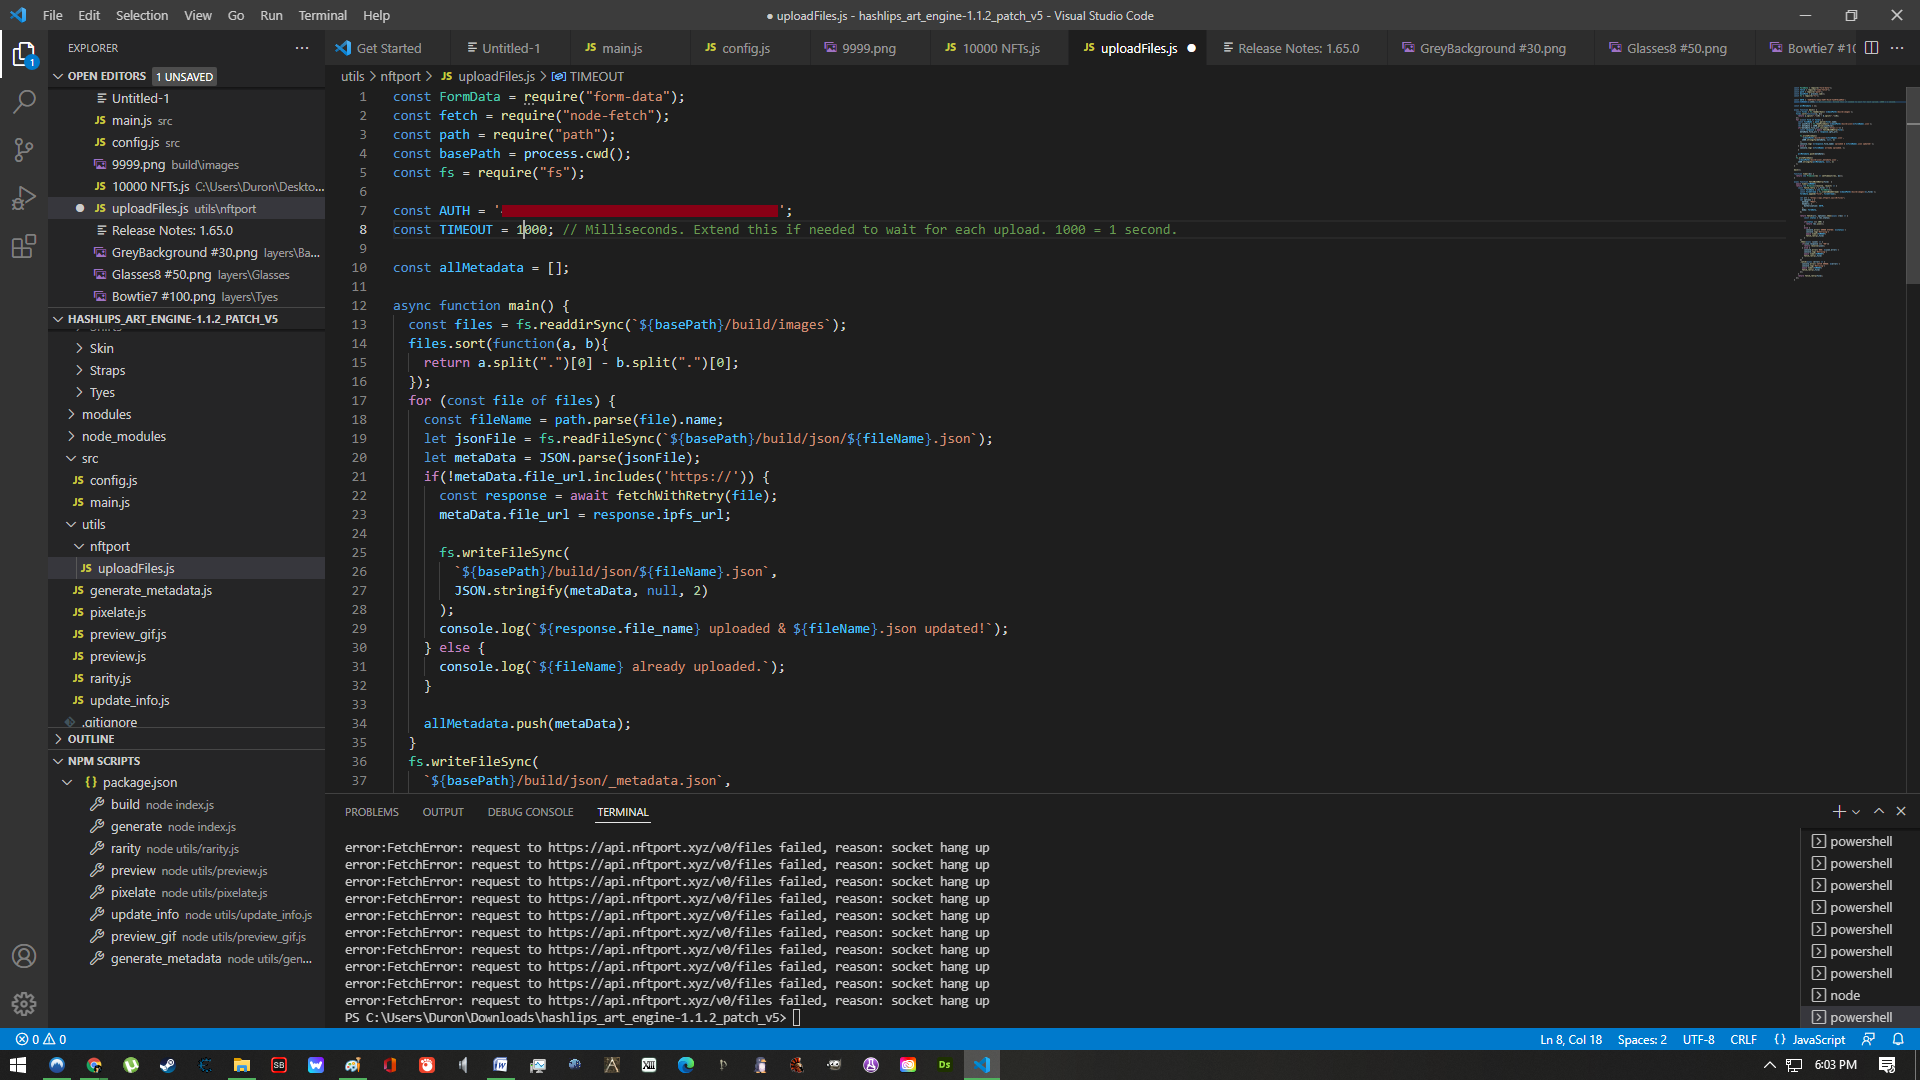The height and width of the screenshot is (1080, 1920).
Task: Open notifications via the status bar bell
Action: 1899,1039
